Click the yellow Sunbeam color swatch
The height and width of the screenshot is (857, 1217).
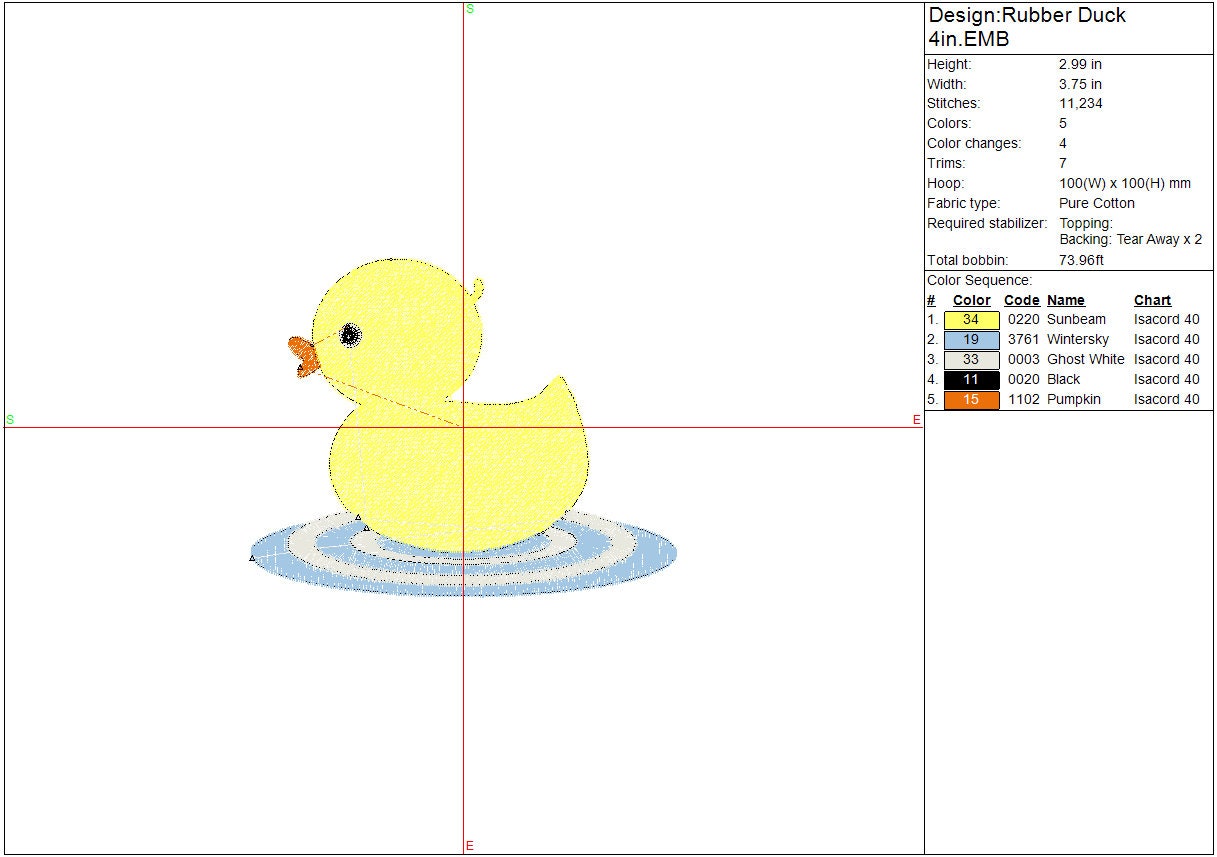[971, 320]
